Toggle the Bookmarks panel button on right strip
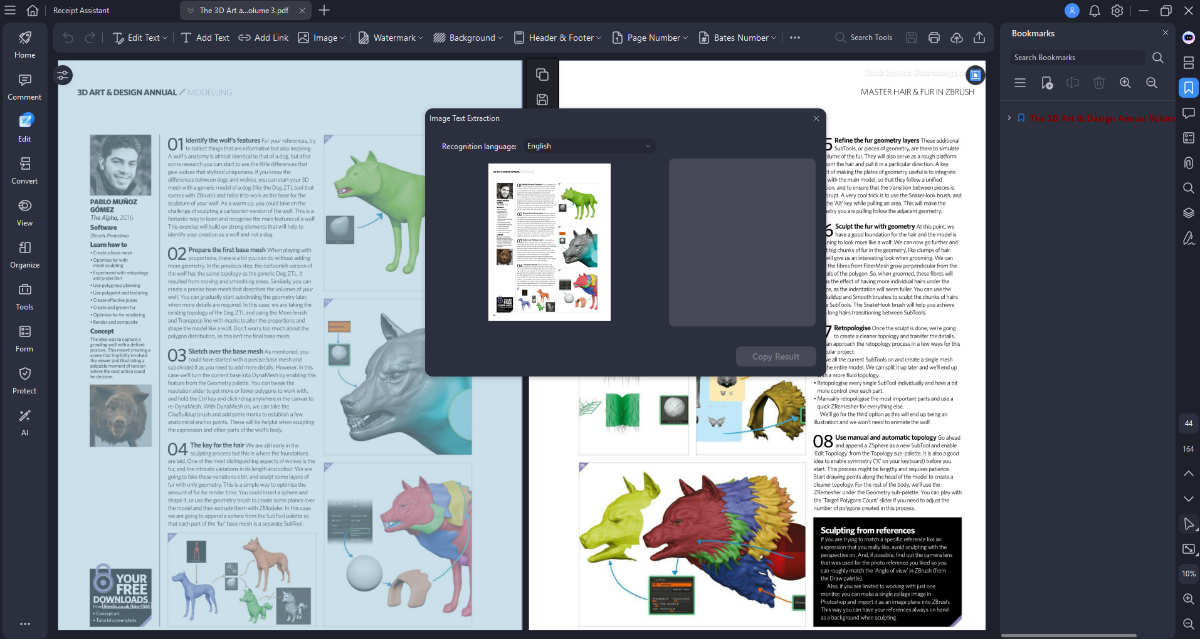 [1188, 87]
